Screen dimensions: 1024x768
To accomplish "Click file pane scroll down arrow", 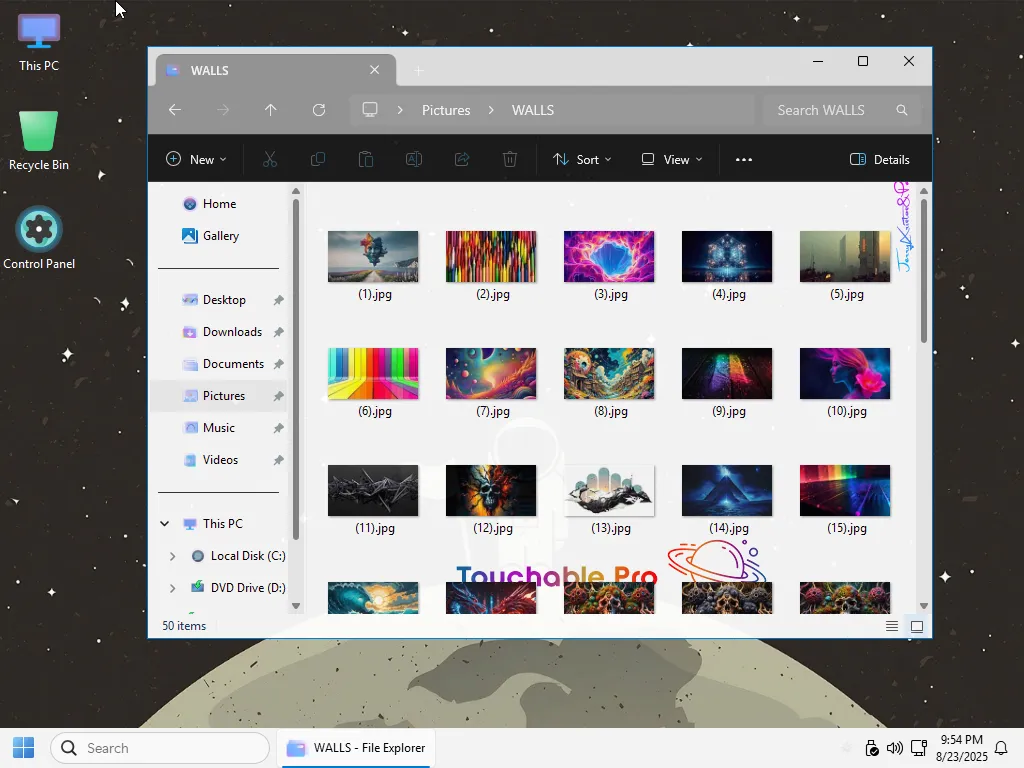I will pyautogui.click(x=923, y=606).
